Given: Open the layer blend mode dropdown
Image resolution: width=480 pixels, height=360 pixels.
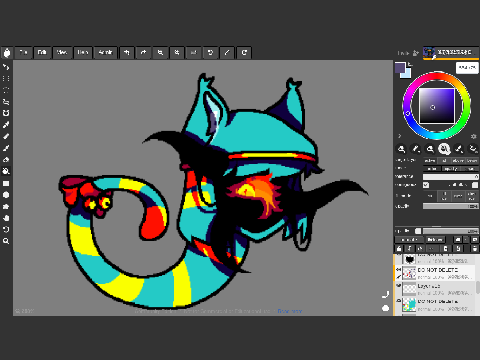Looking at the screenshot, I should pos(409,240).
